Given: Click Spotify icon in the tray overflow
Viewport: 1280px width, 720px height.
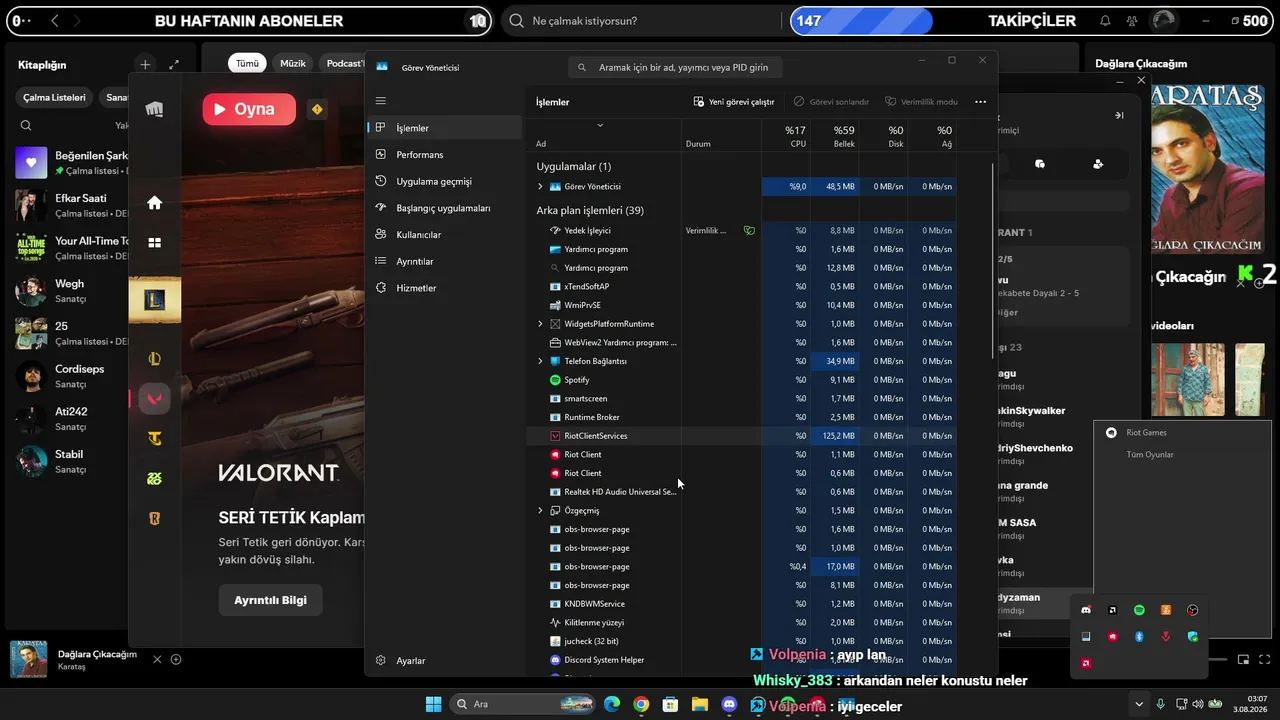Looking at the screenshot, I should click(1139, 610).
